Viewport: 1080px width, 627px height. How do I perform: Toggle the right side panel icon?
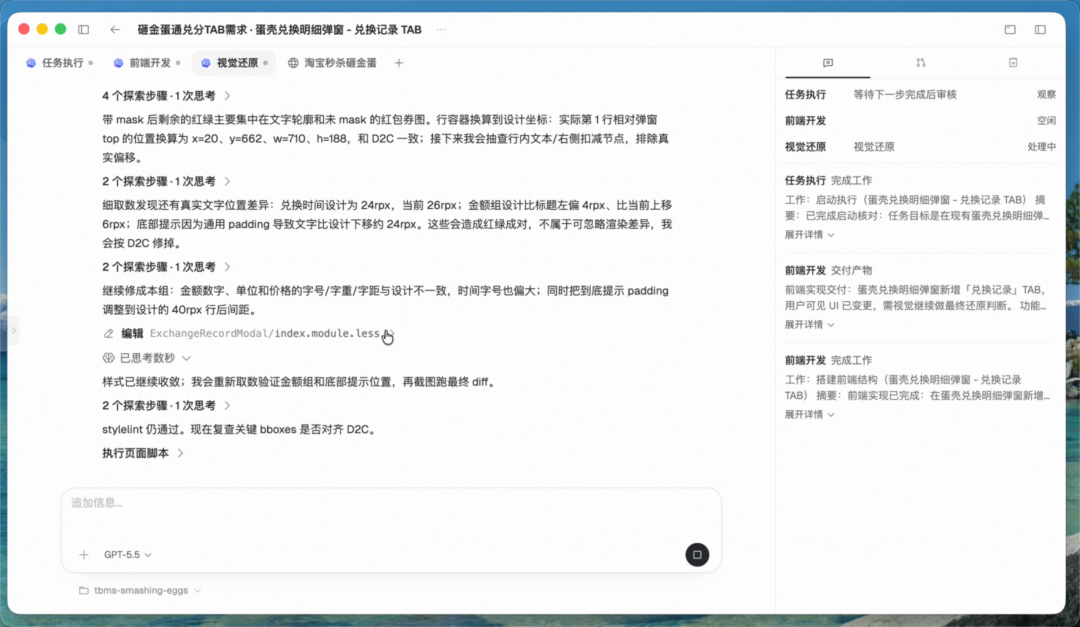[1040, 30]
